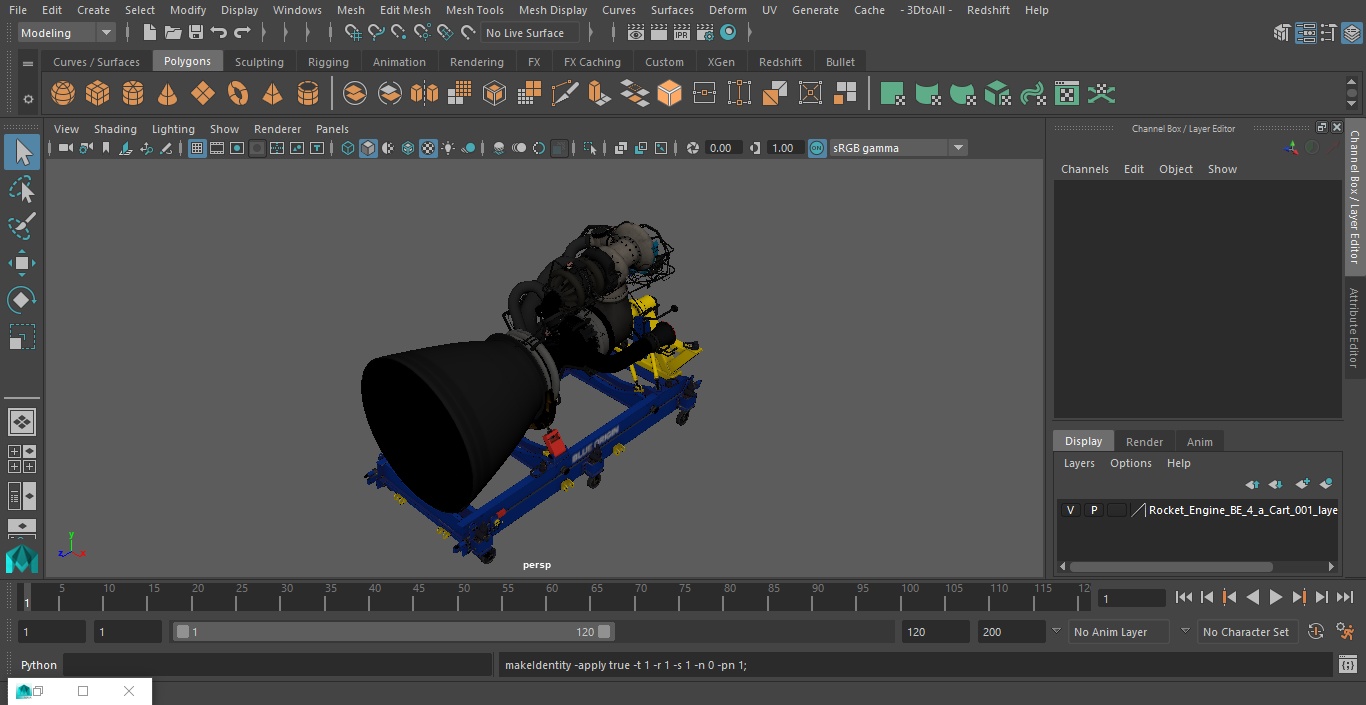Create a polygon pipe from the shelf

[x=308, y=94]
